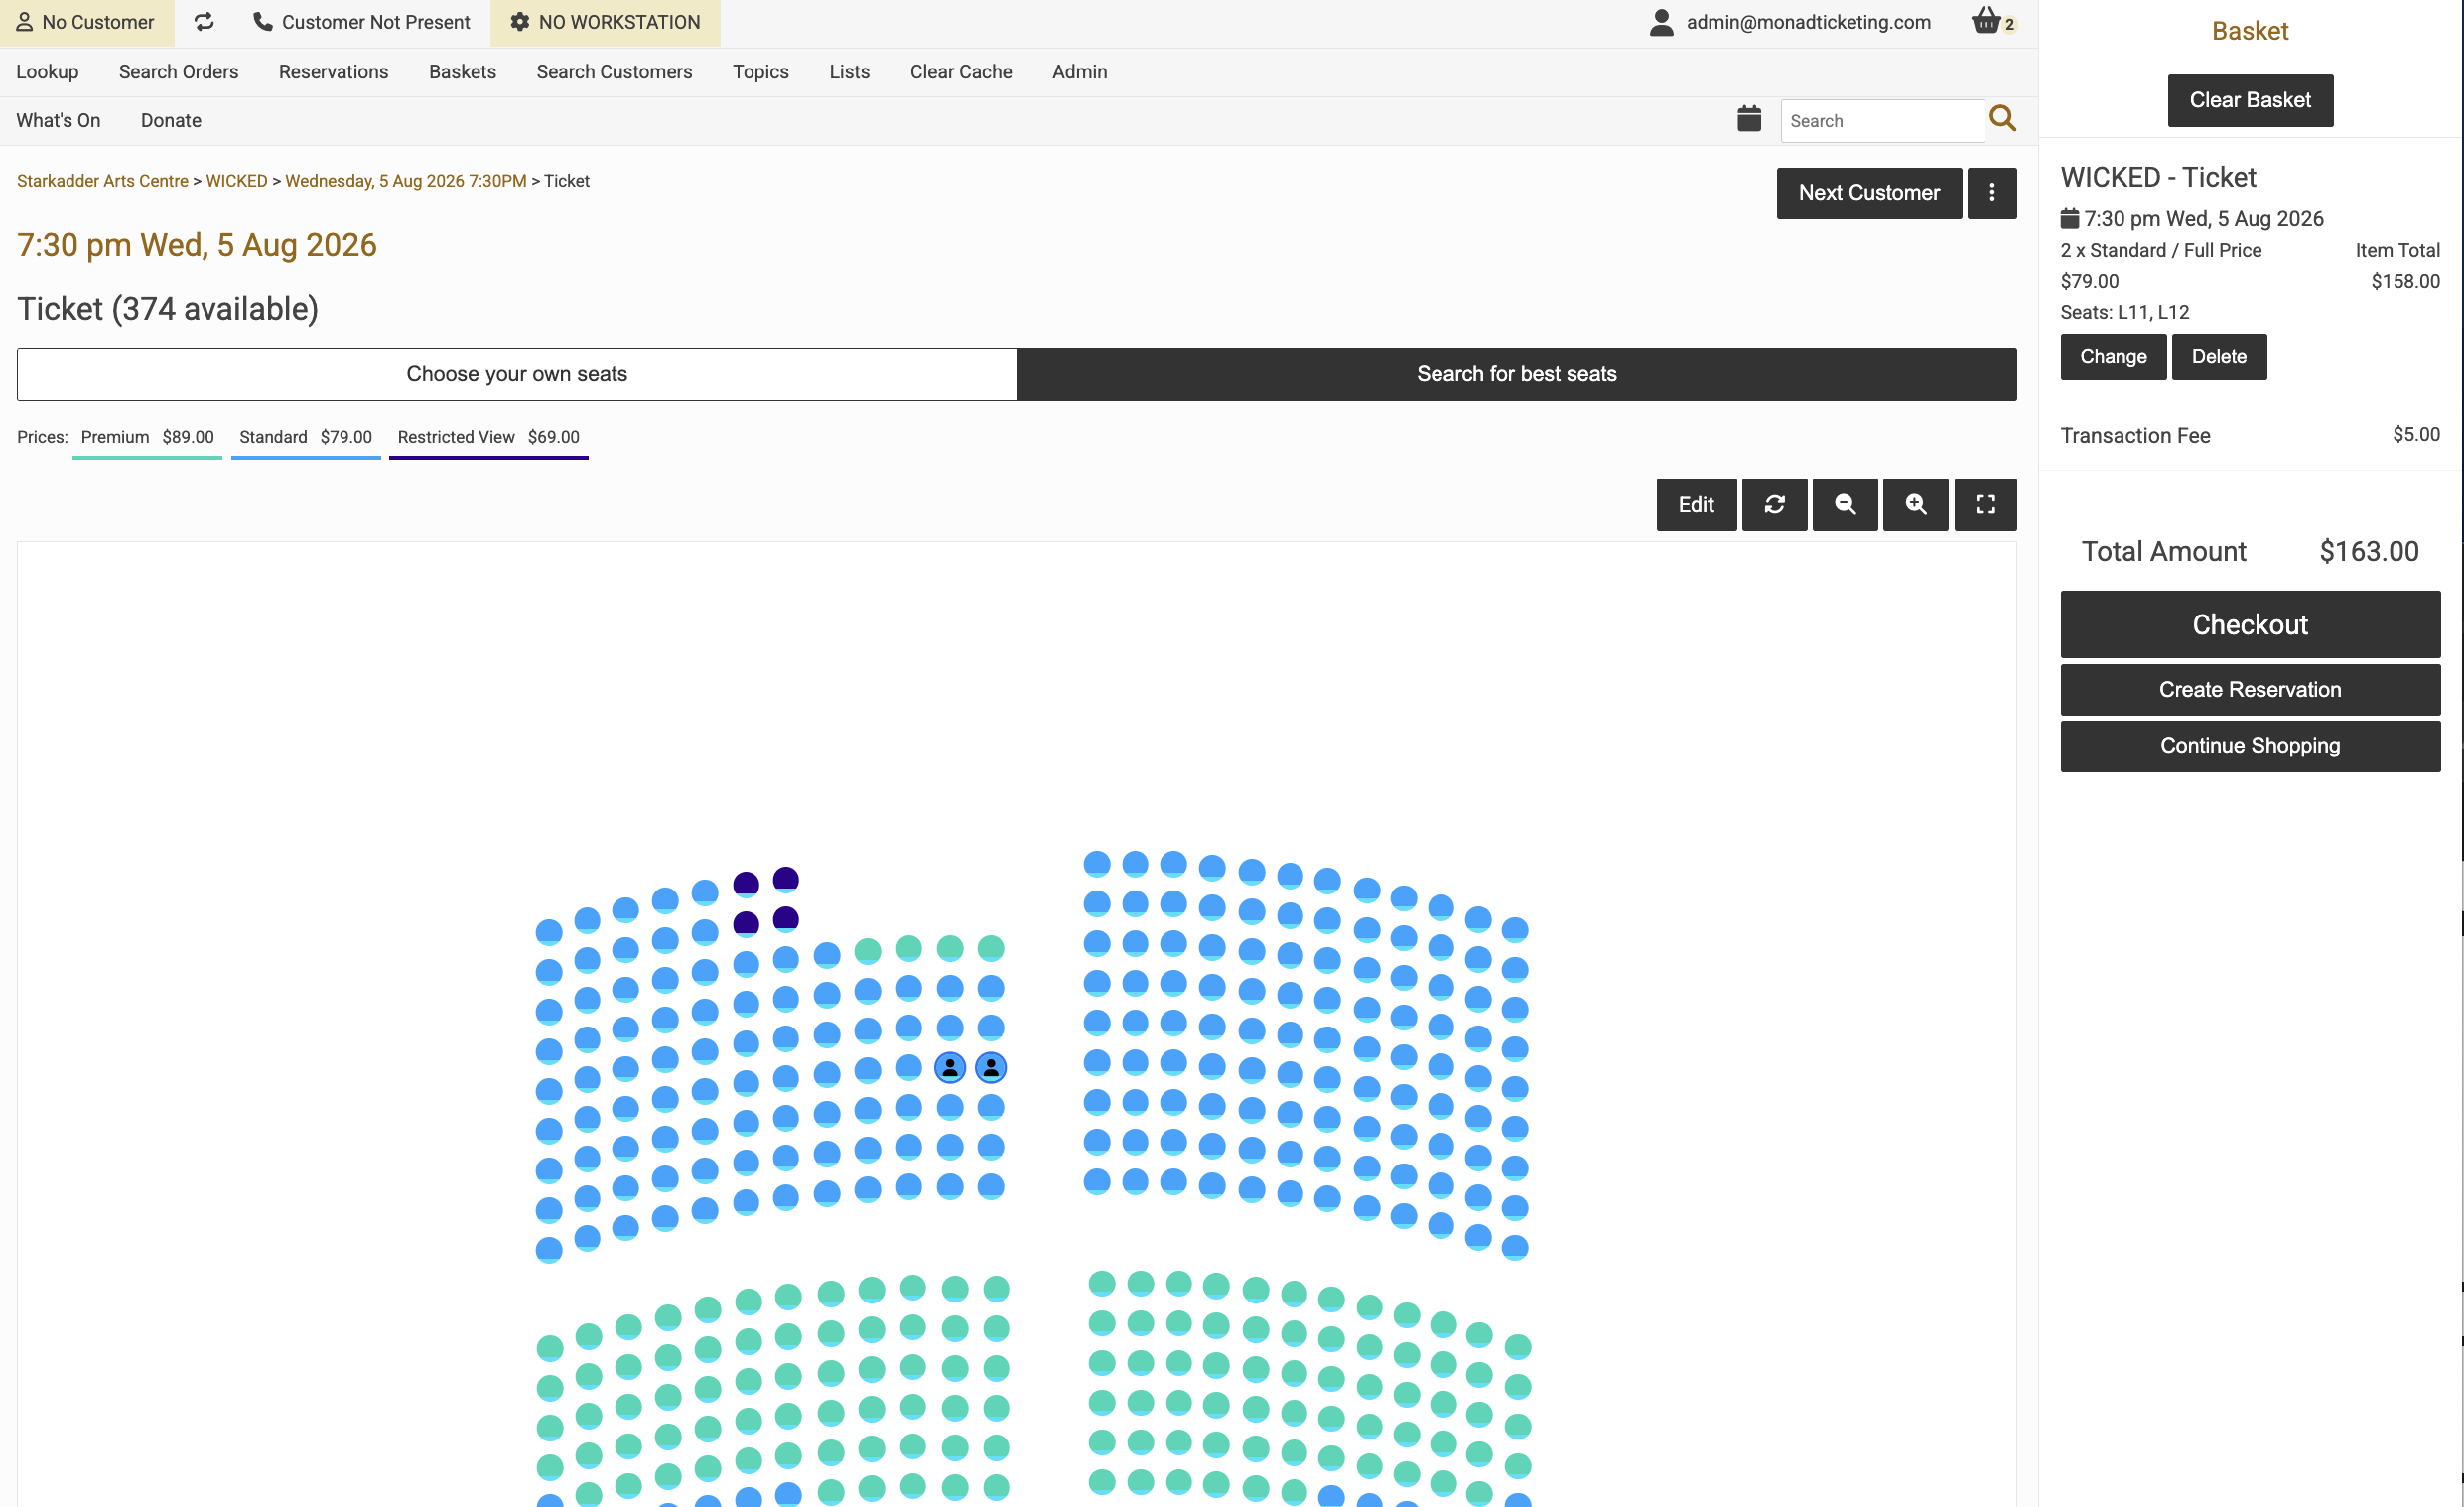Image resolution: width=2464 pixels, height=1507 pixels.
Task: Zoom out of the seating map
Action: [1845, 505]
